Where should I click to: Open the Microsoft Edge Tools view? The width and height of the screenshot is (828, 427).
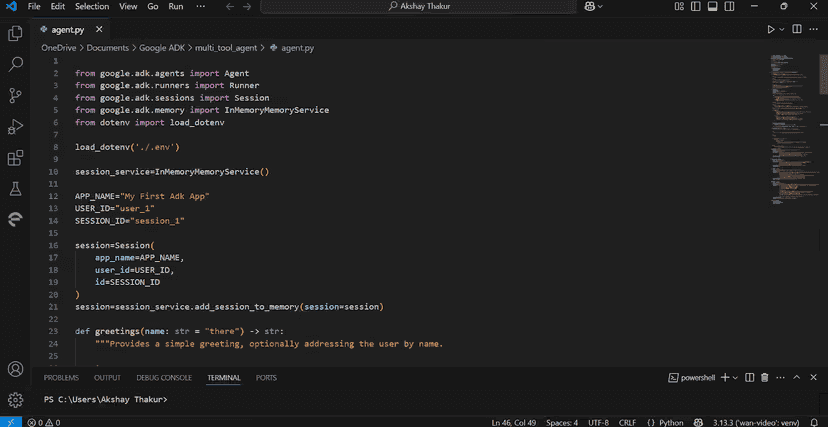tap(15, 220)
